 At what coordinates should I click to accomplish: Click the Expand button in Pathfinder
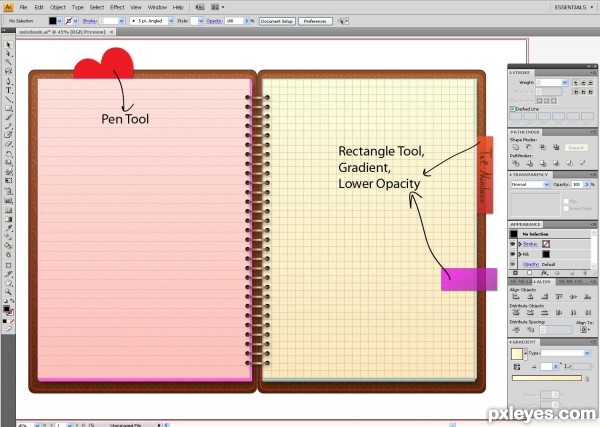coord(576,148)
